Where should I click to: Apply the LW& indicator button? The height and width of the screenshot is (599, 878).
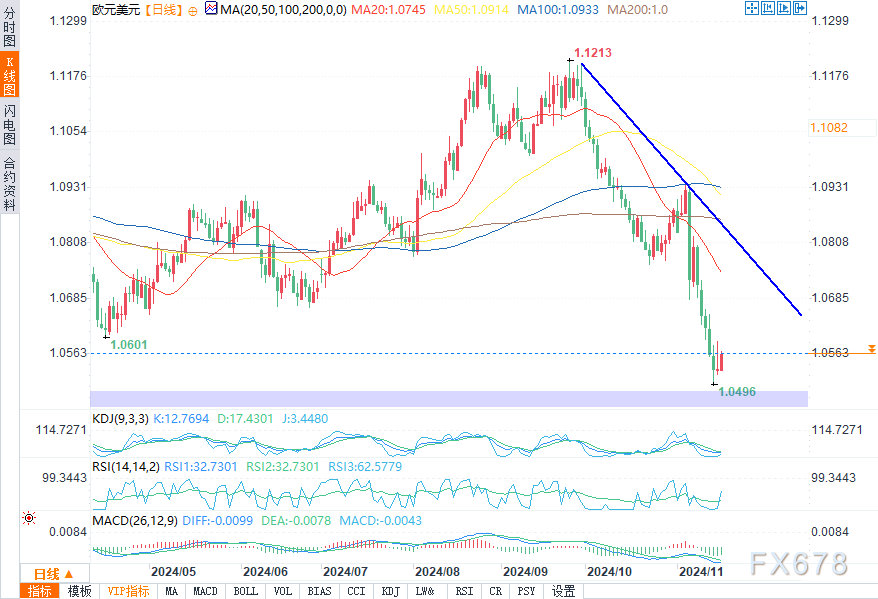[x=424, y=591]
